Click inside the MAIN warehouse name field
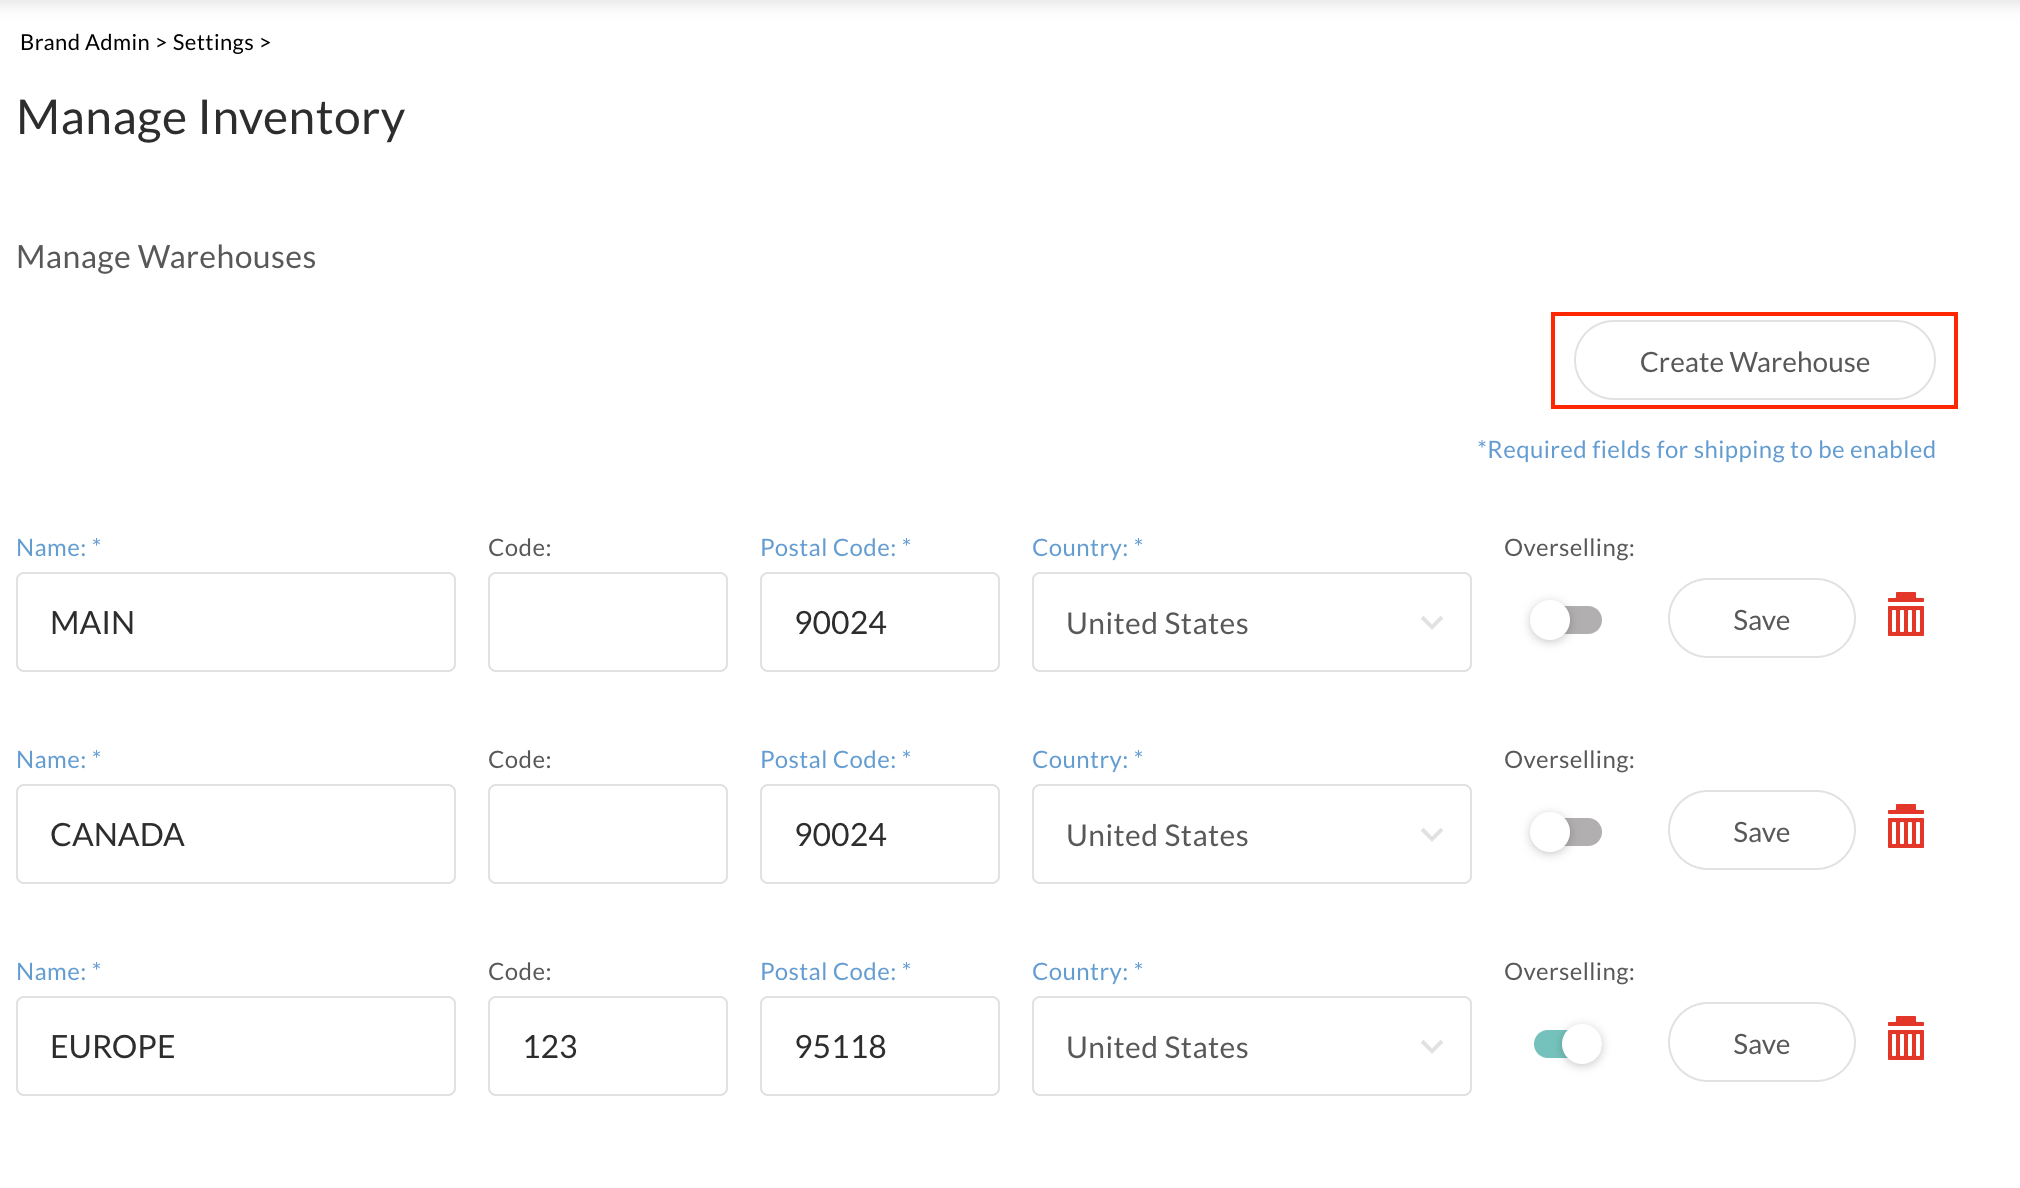The height and width of the screenshot is (1188, 2020). [x=235, y=622]
